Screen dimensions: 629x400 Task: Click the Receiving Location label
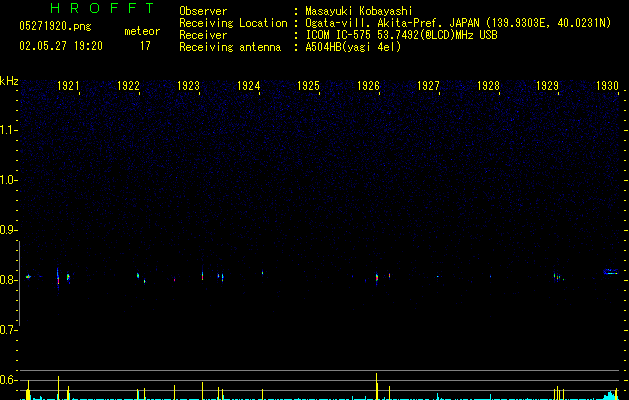click(233, 23)
